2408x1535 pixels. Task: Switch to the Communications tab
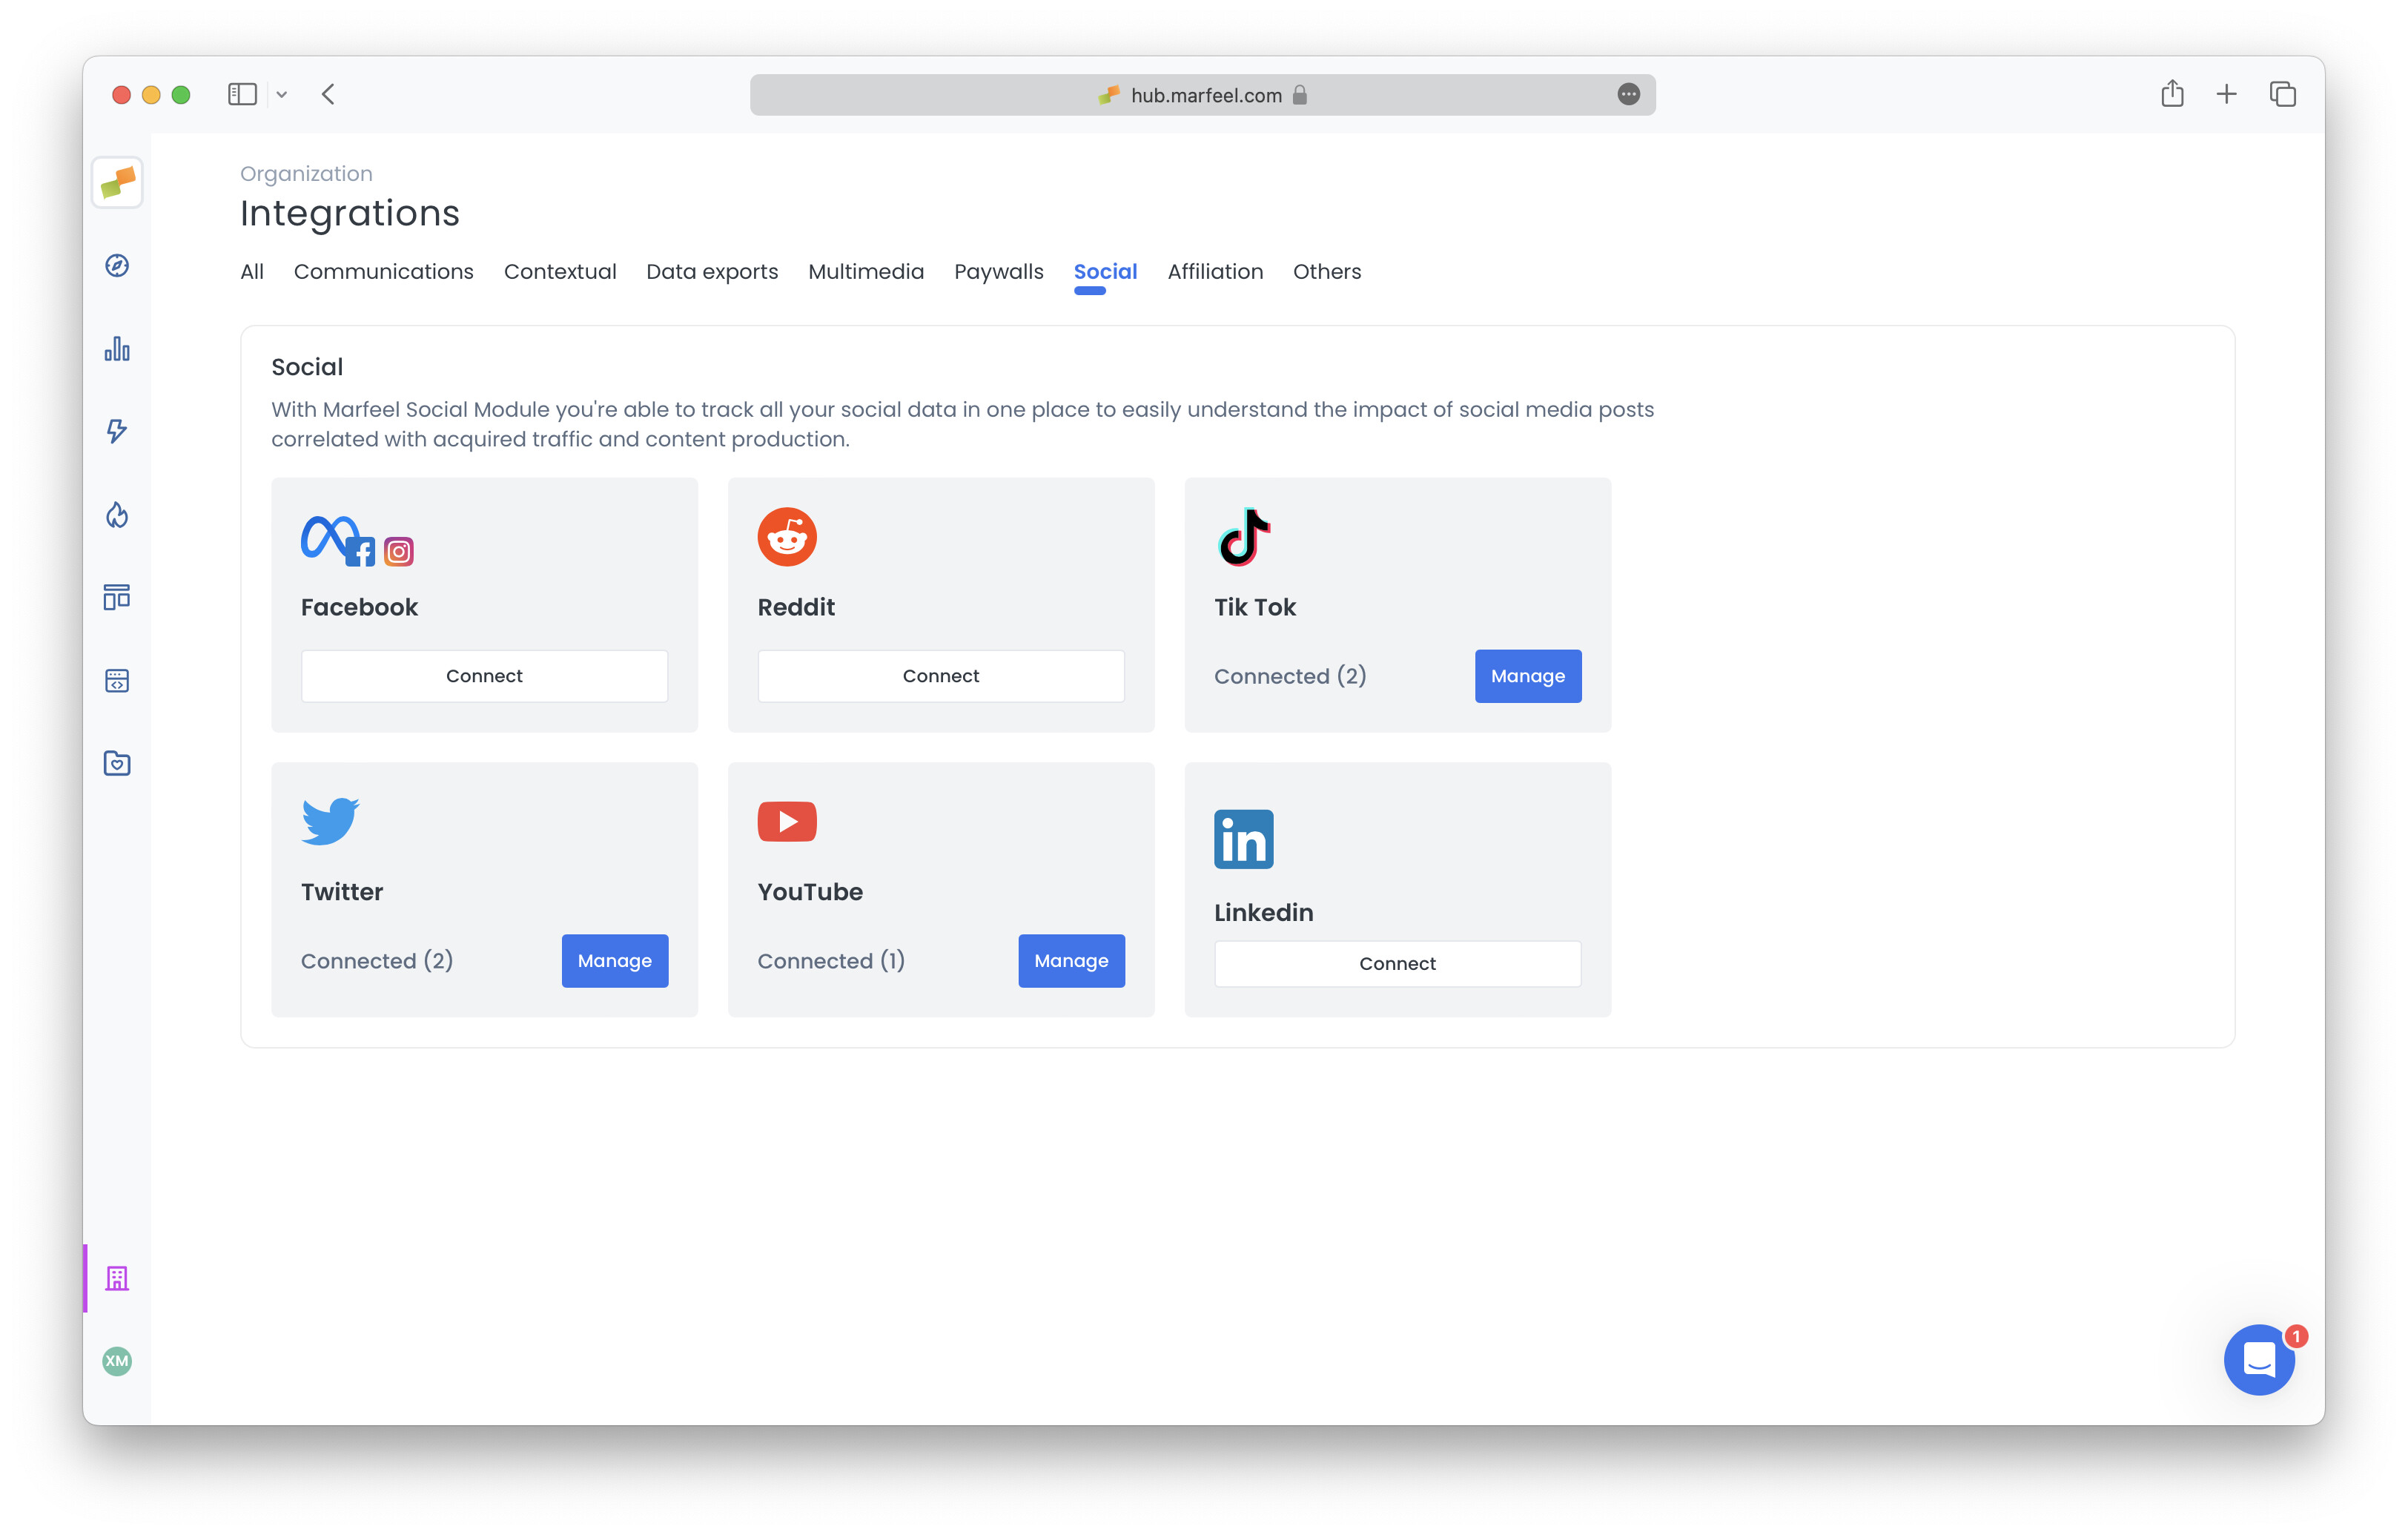(x=384, y=271)
